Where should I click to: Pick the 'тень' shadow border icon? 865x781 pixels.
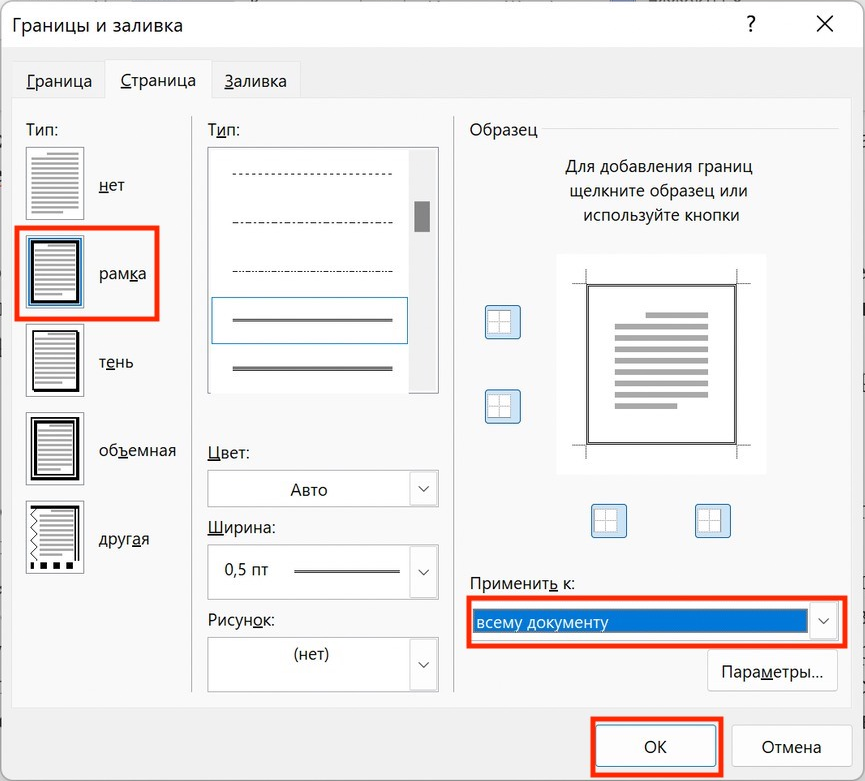[55, 360]
